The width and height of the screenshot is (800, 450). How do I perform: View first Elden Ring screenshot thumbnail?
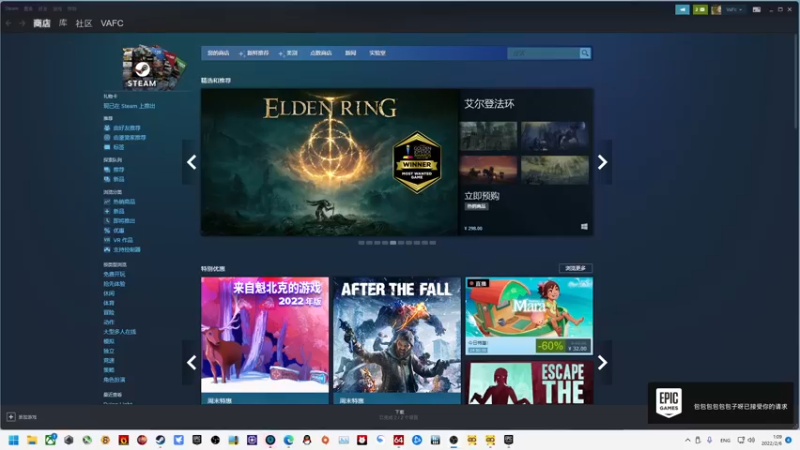[x=488, y=136]
